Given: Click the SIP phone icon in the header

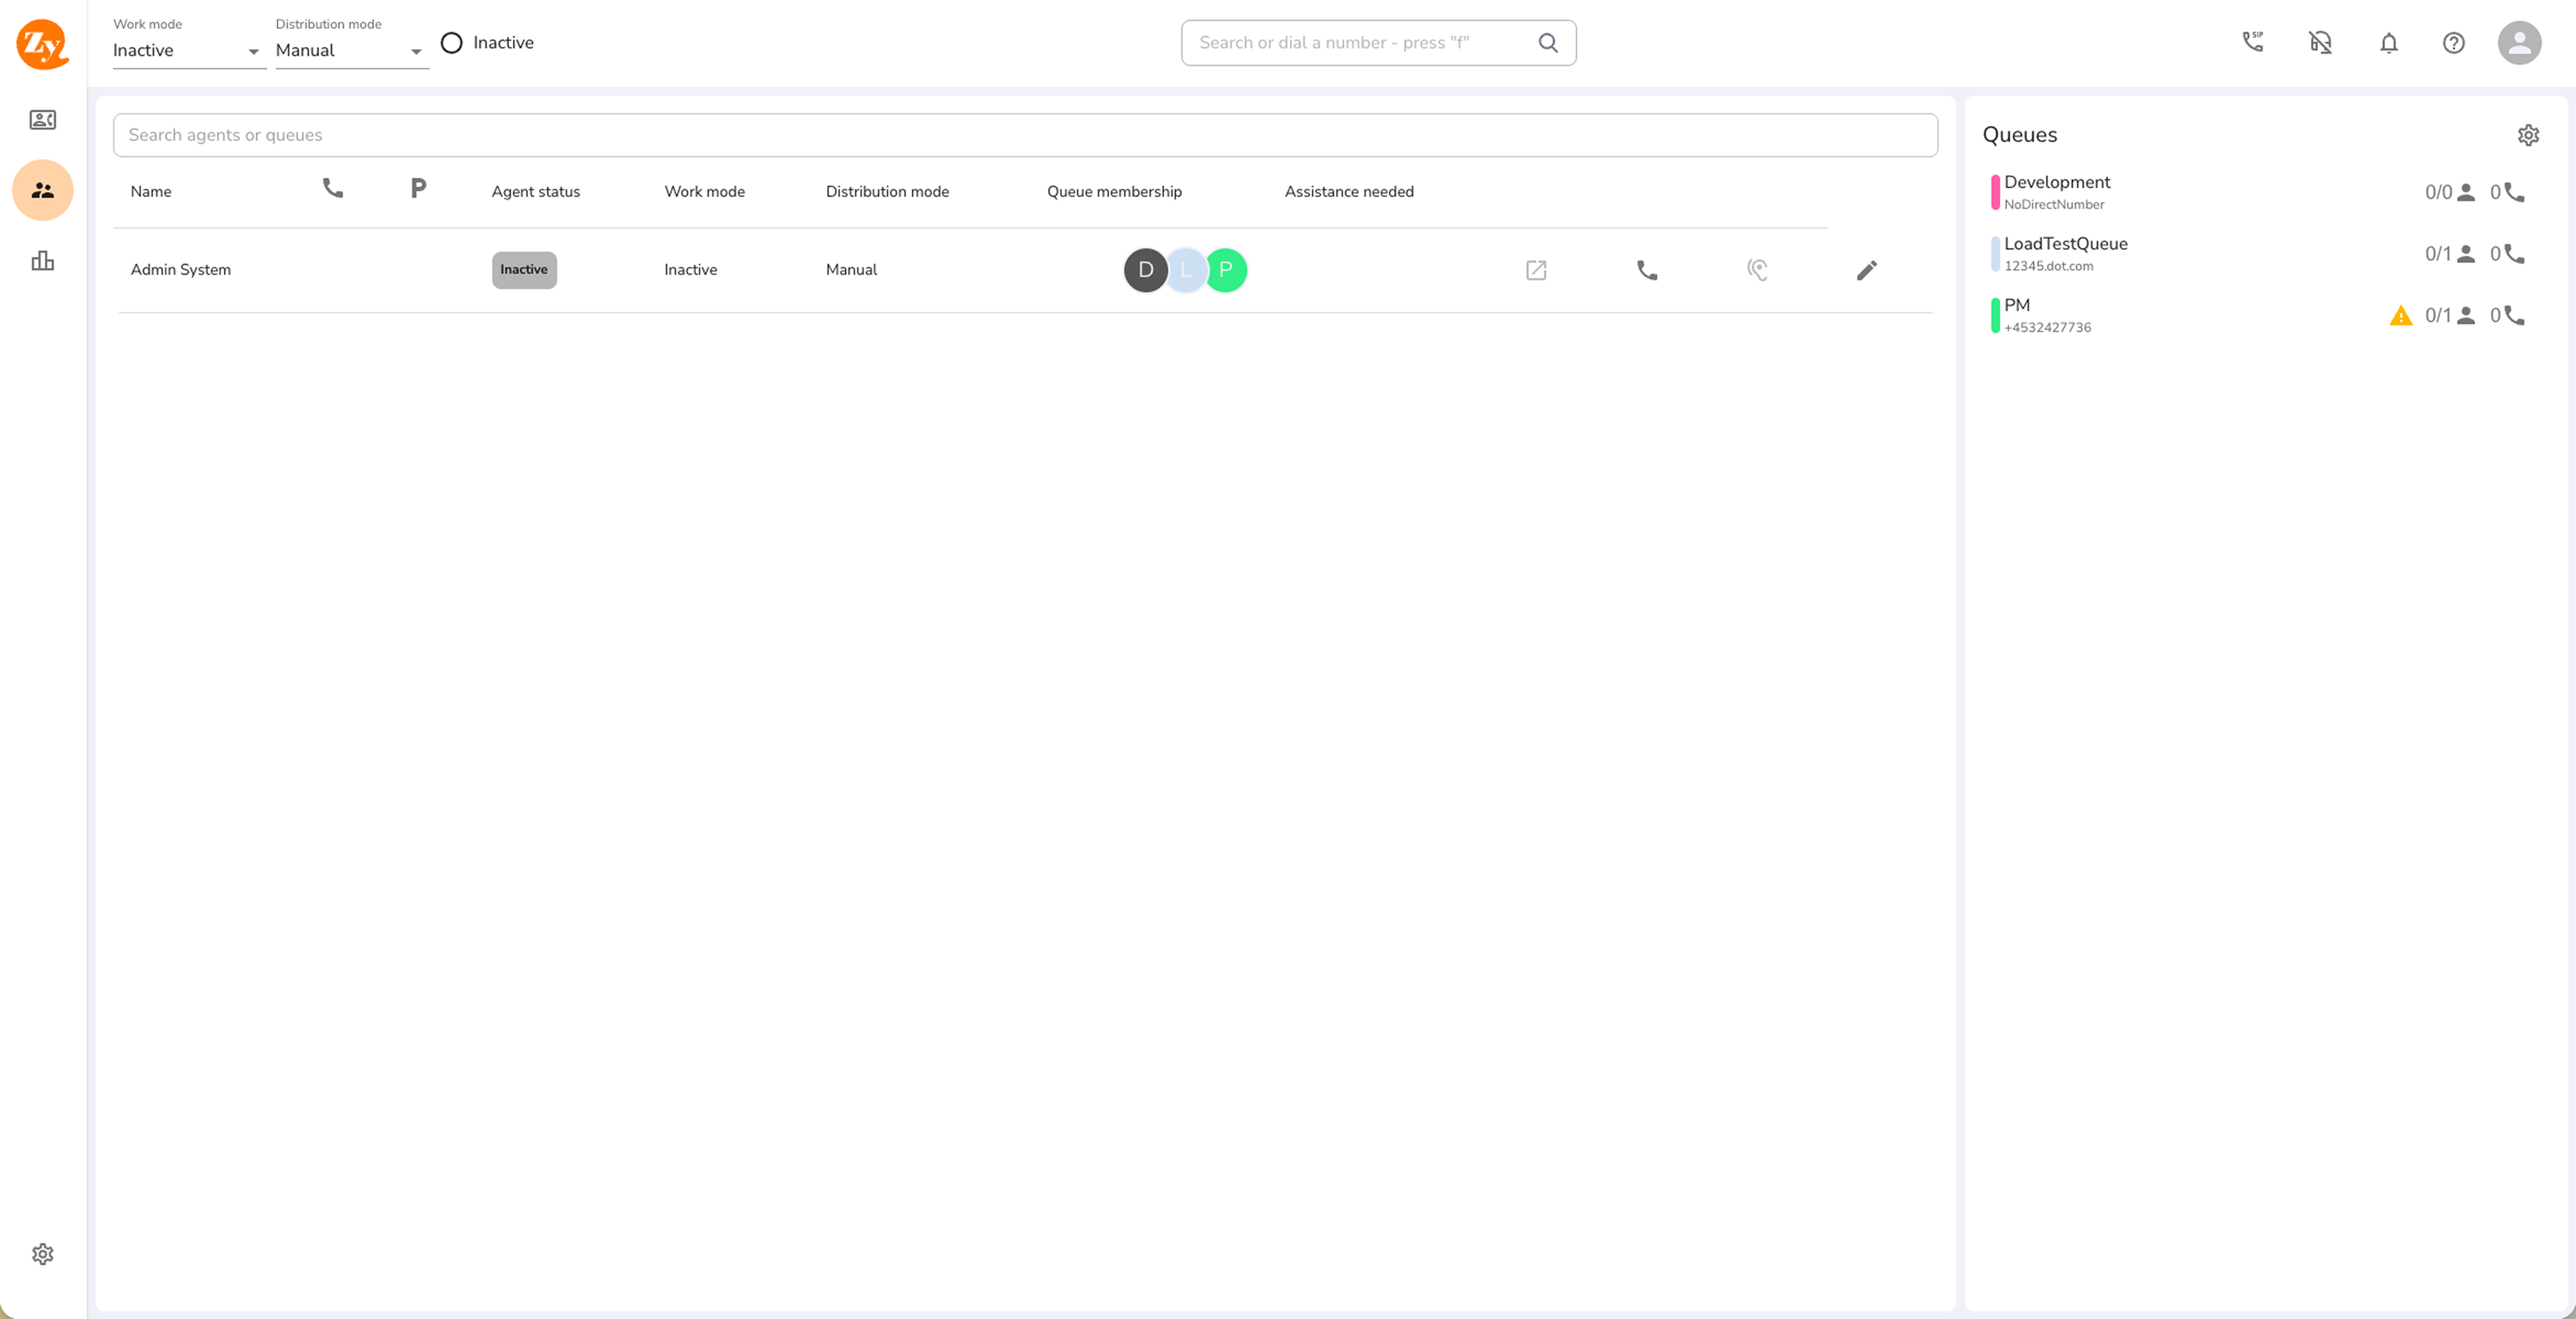Looking at the screenshot, I should coord(2252,42).
